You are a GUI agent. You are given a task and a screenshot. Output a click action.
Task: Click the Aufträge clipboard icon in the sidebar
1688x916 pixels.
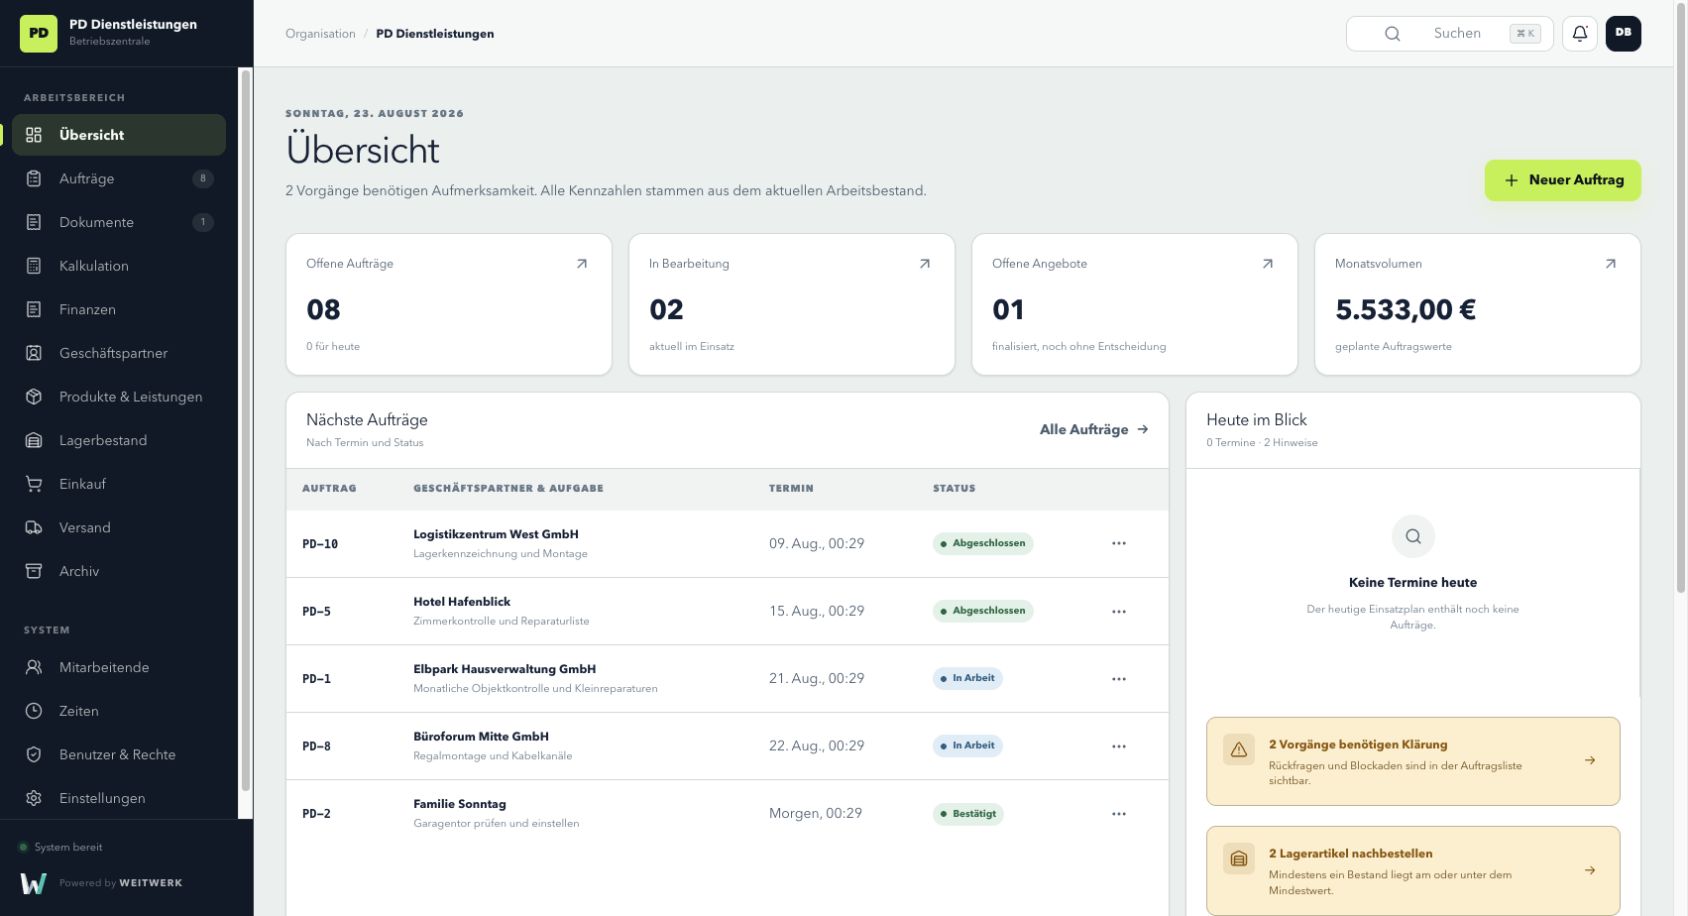[x=34, y=179]
